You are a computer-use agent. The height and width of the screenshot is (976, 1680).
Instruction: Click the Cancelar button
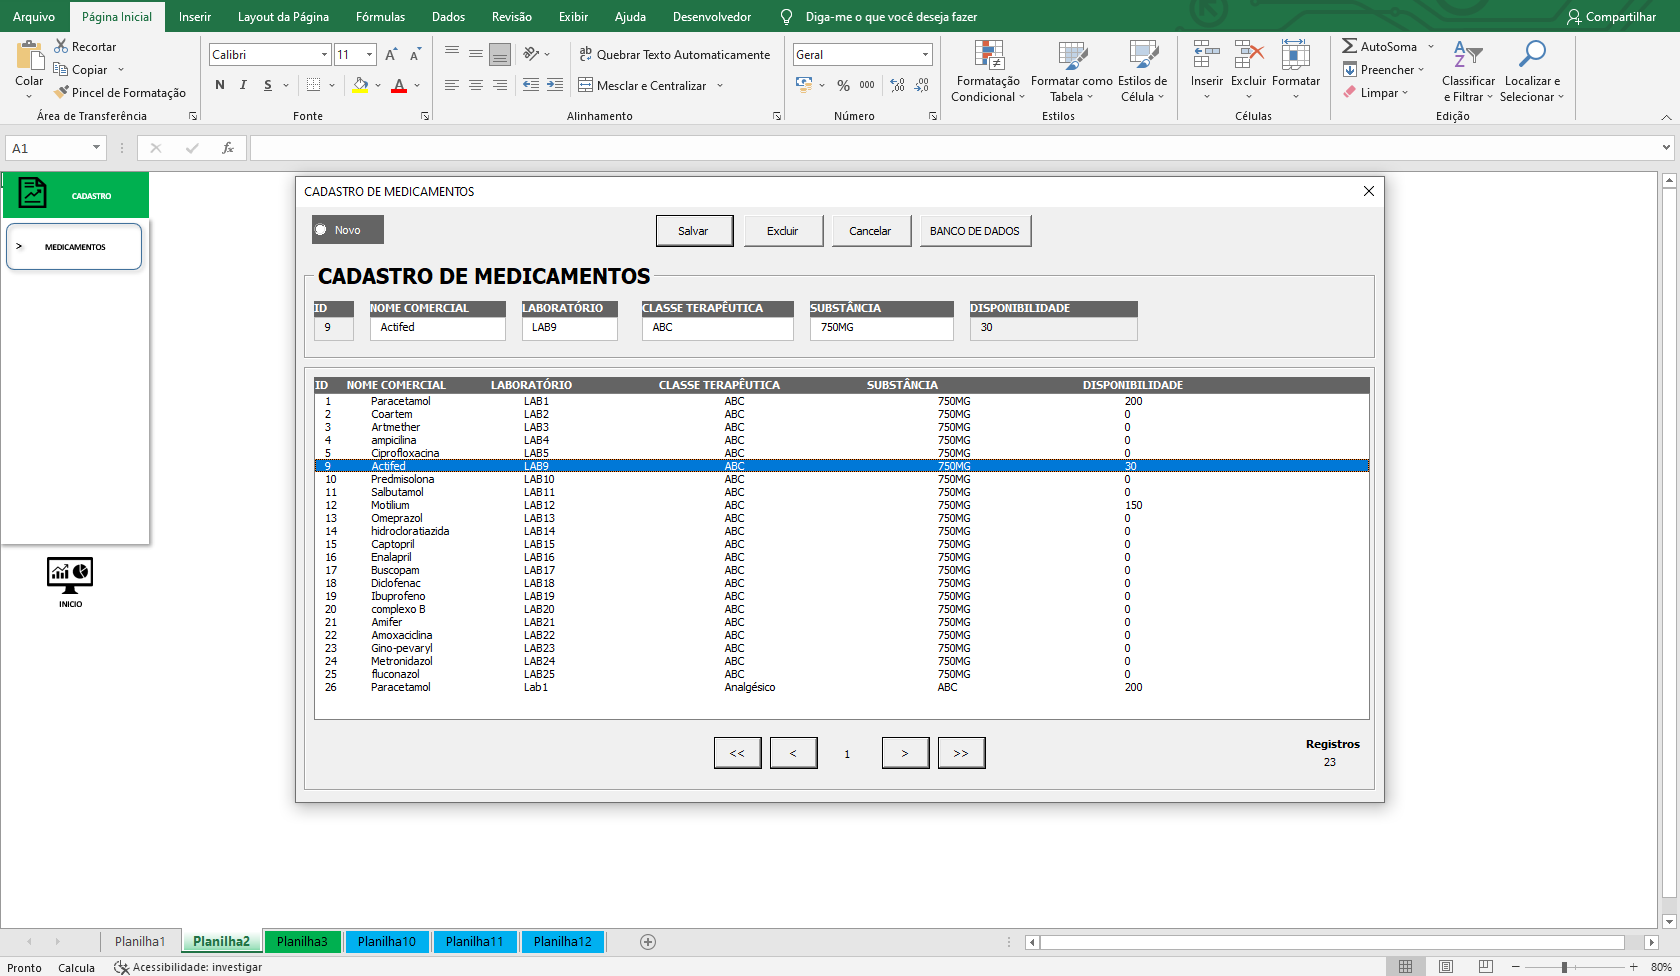[x=870, y=231]
